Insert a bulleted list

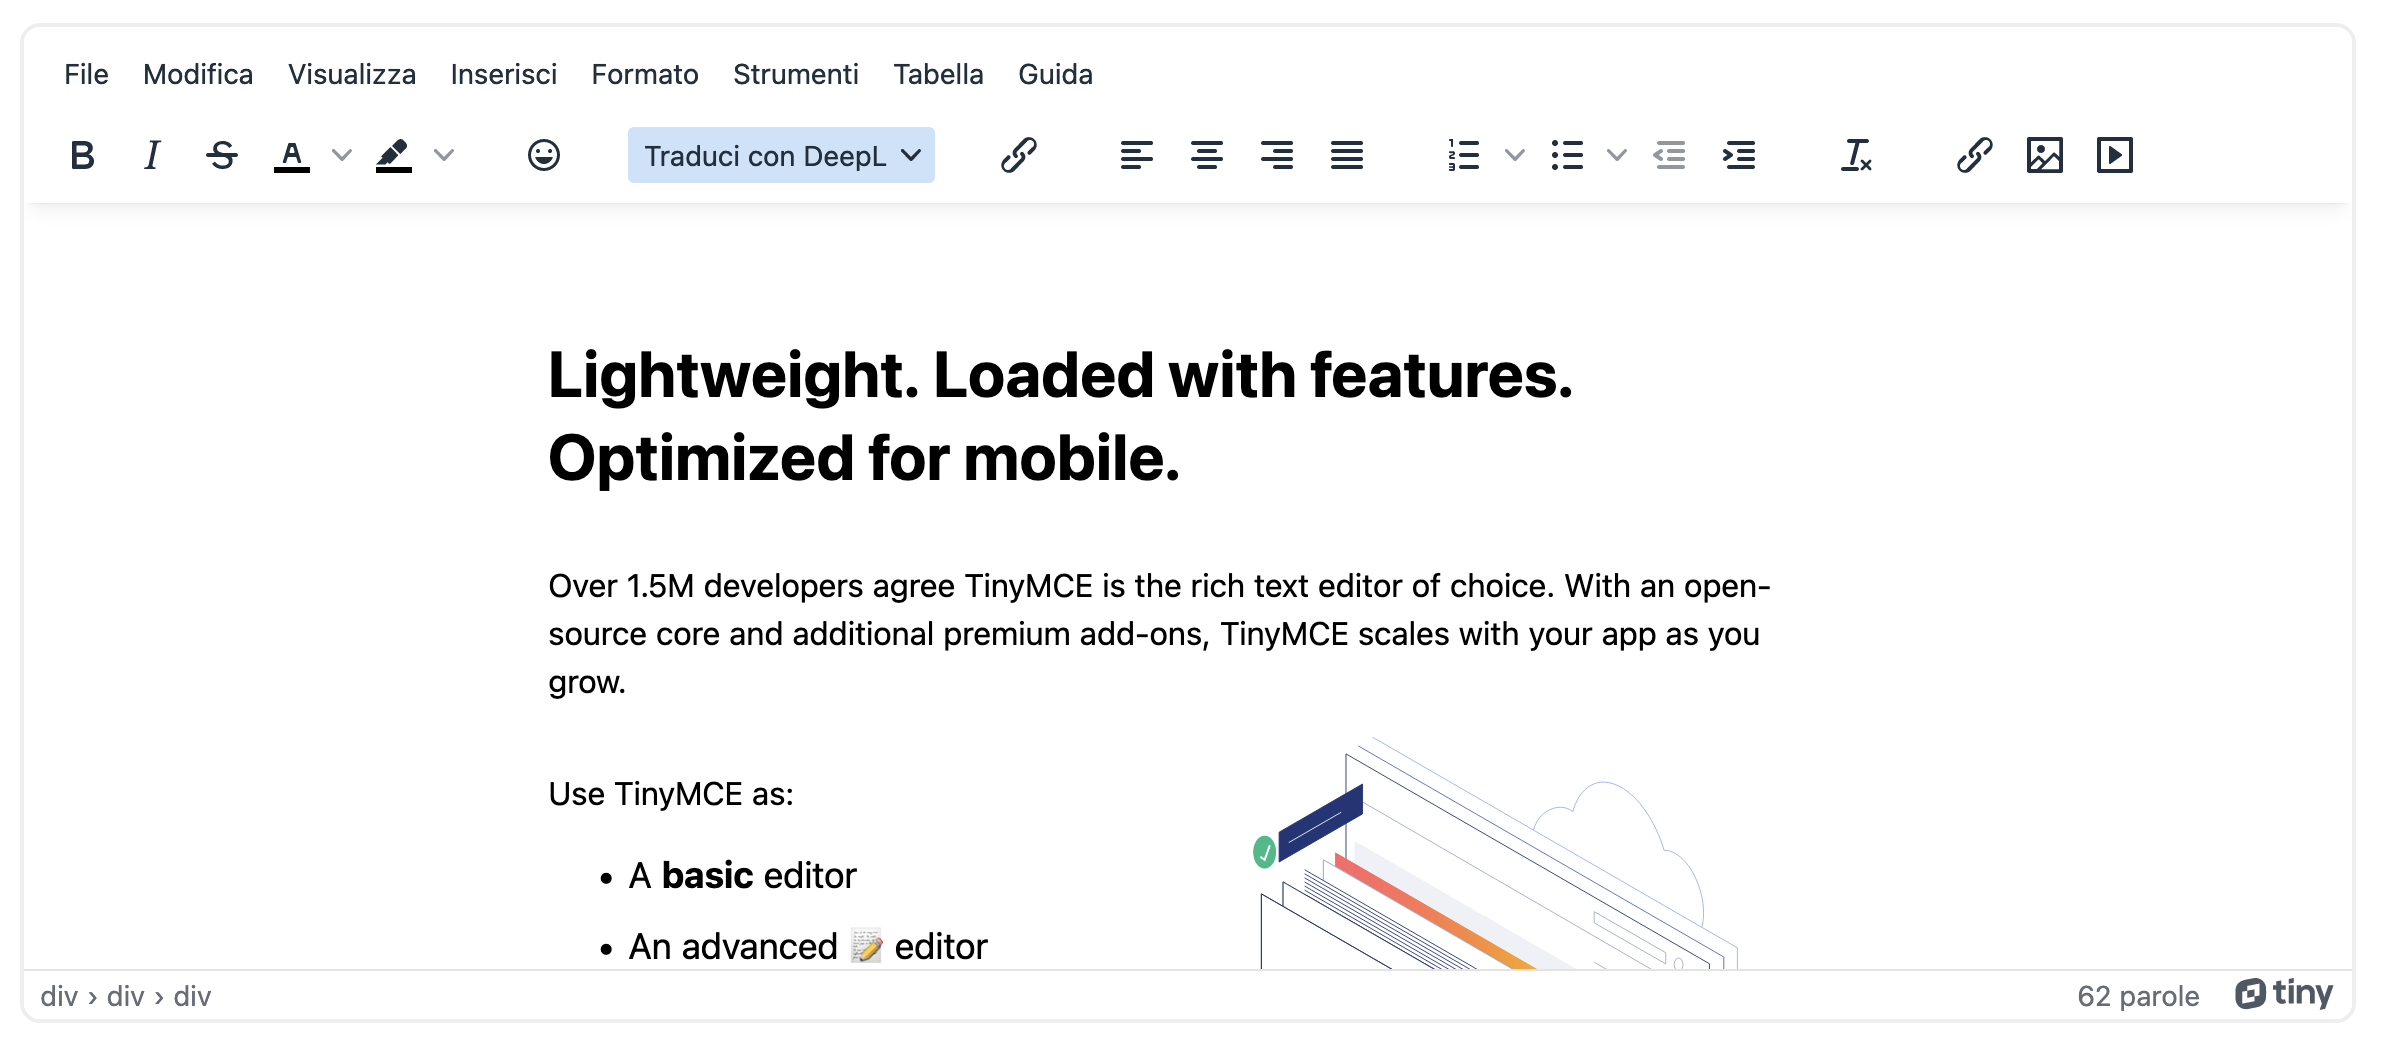pos(1567,155)
